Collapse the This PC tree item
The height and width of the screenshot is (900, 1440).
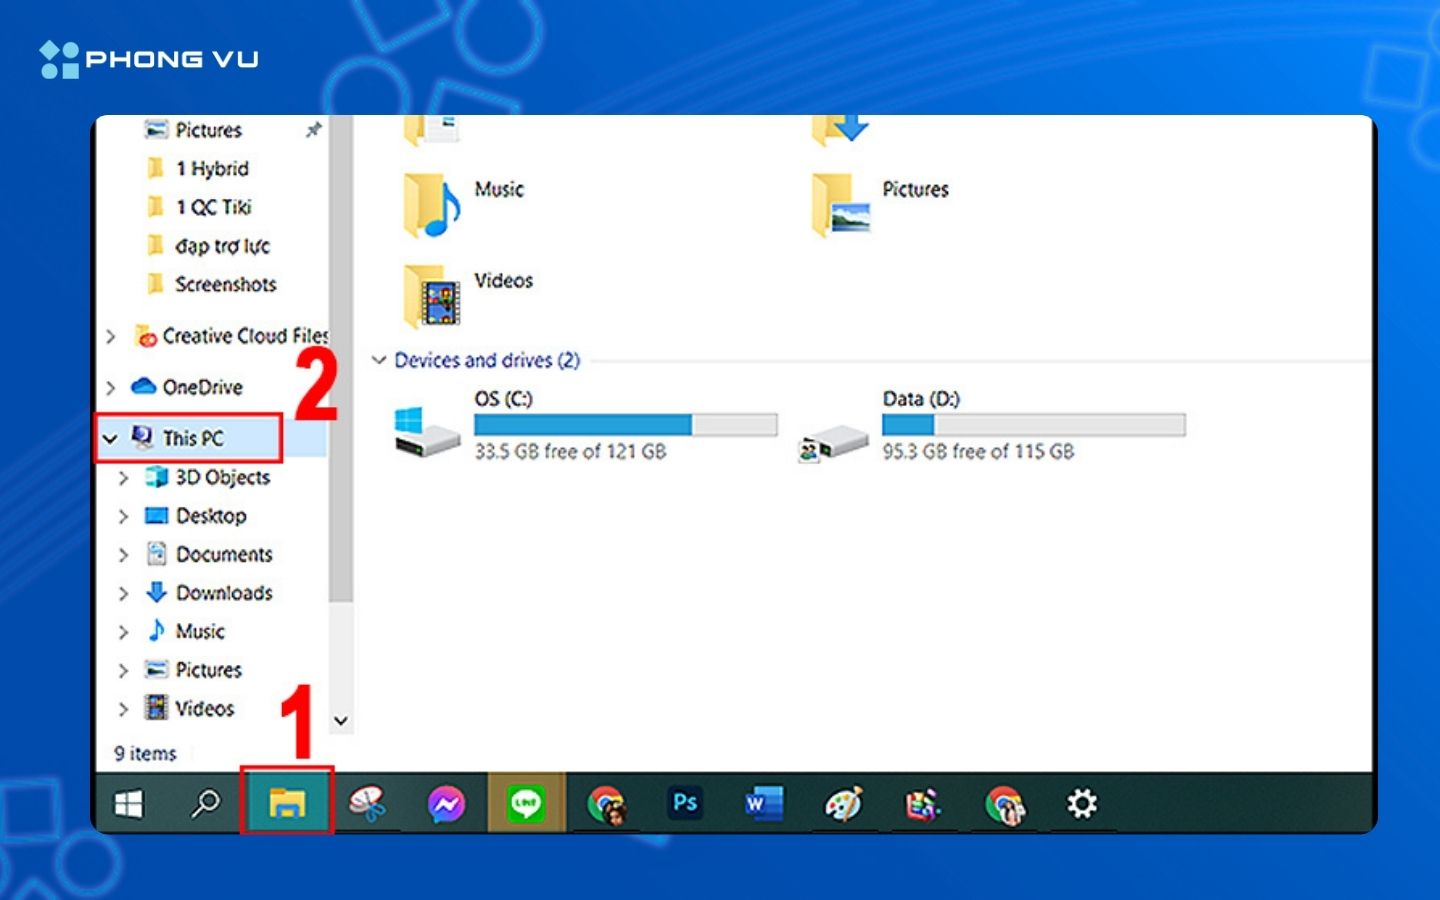(x=108, y=438)
